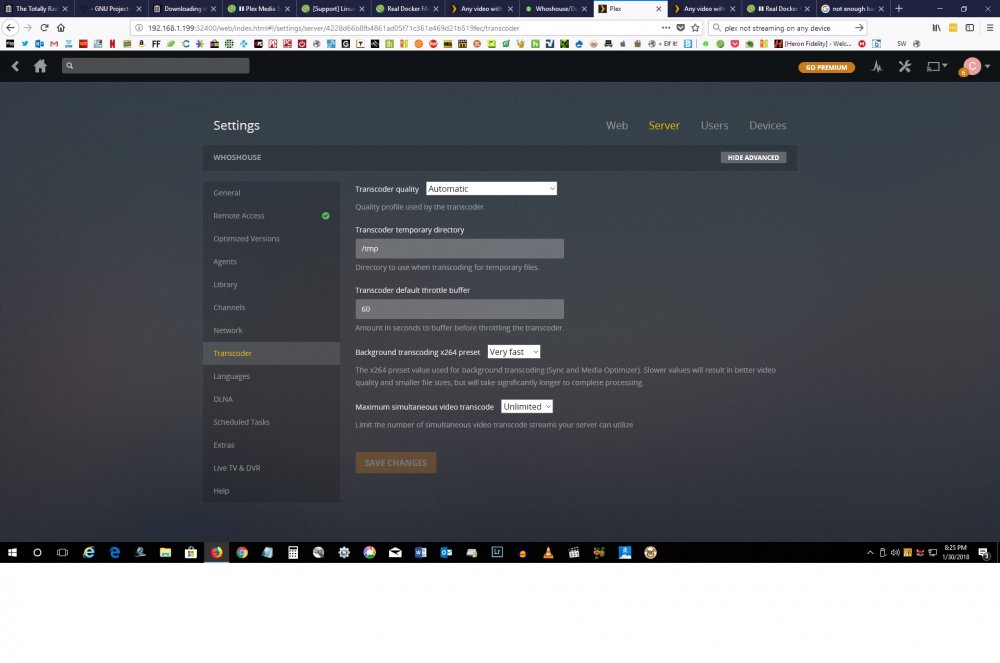Open General server settings
Image resolution: width=1000 pixels, height=663 pixels.
click(x=271, y=193)
